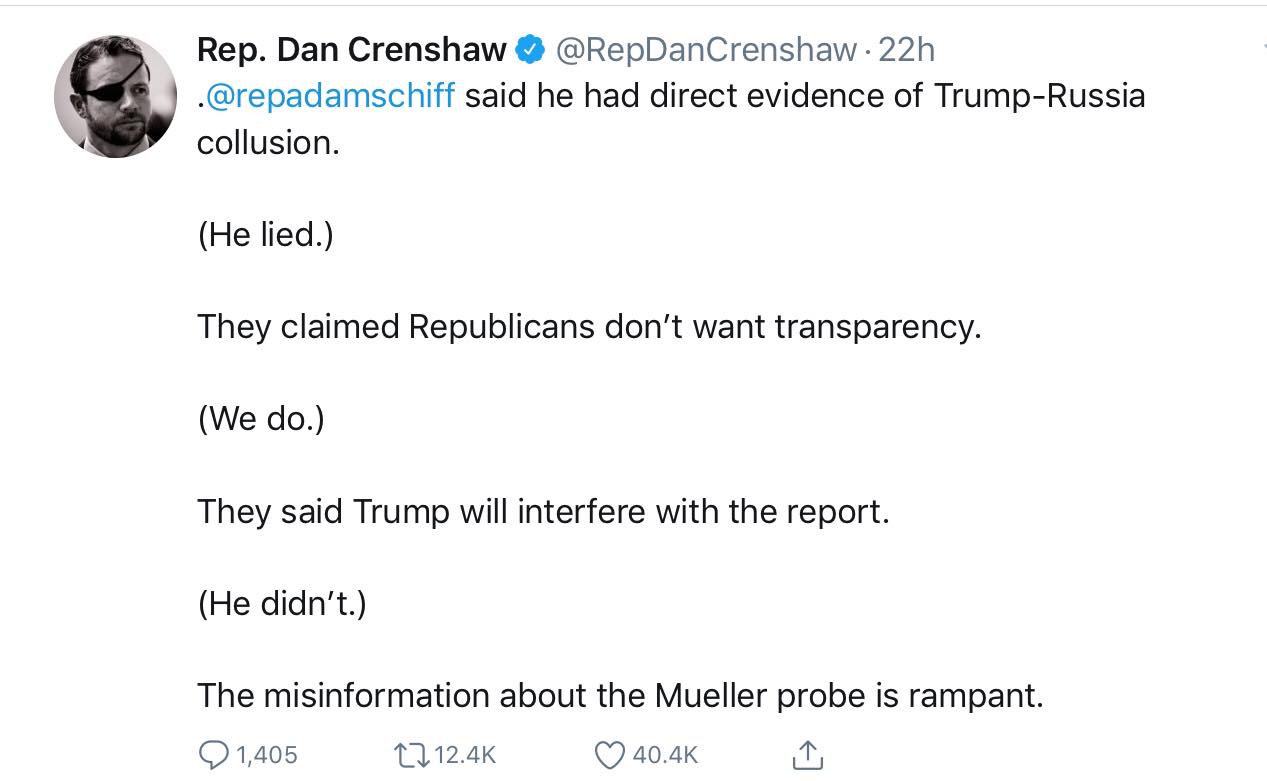The image size is (1267, 781).
Task: Click the Republicans transparency sentence
Action: (x=589, y=327)
